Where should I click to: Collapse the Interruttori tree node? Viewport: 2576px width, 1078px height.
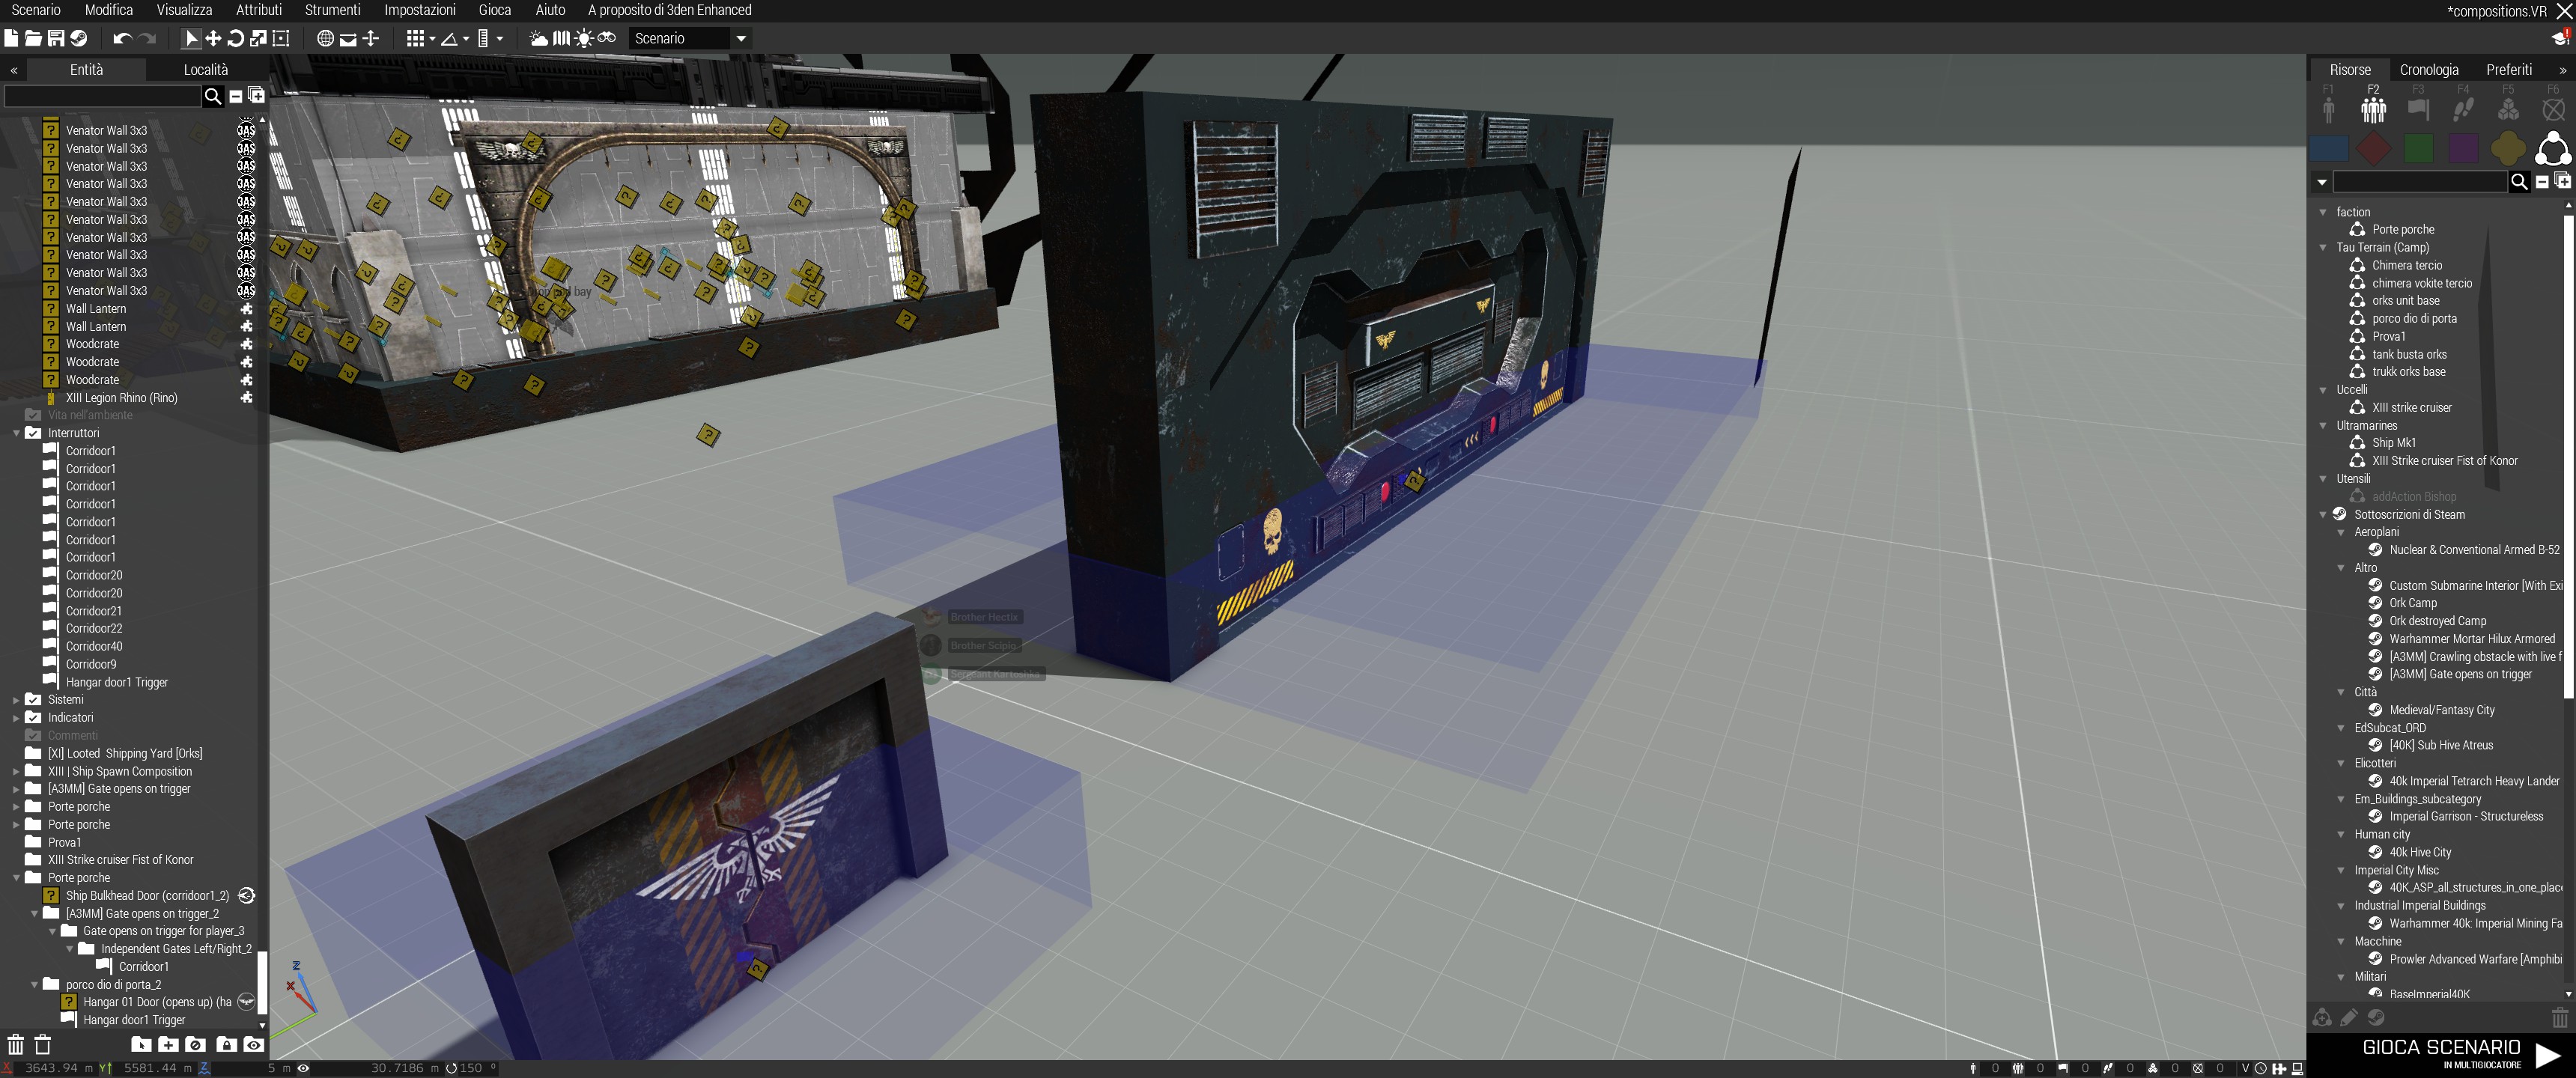16,433
